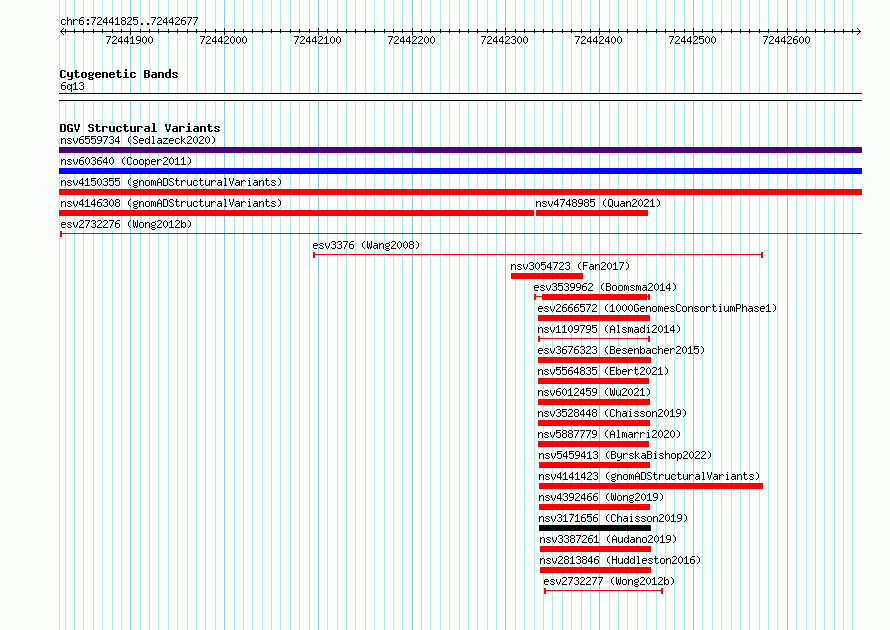The width and height of the screenshot is (890, 630).
Task: Click the blue nsv603640 variant bar
Action: click(x=460, y=171)
